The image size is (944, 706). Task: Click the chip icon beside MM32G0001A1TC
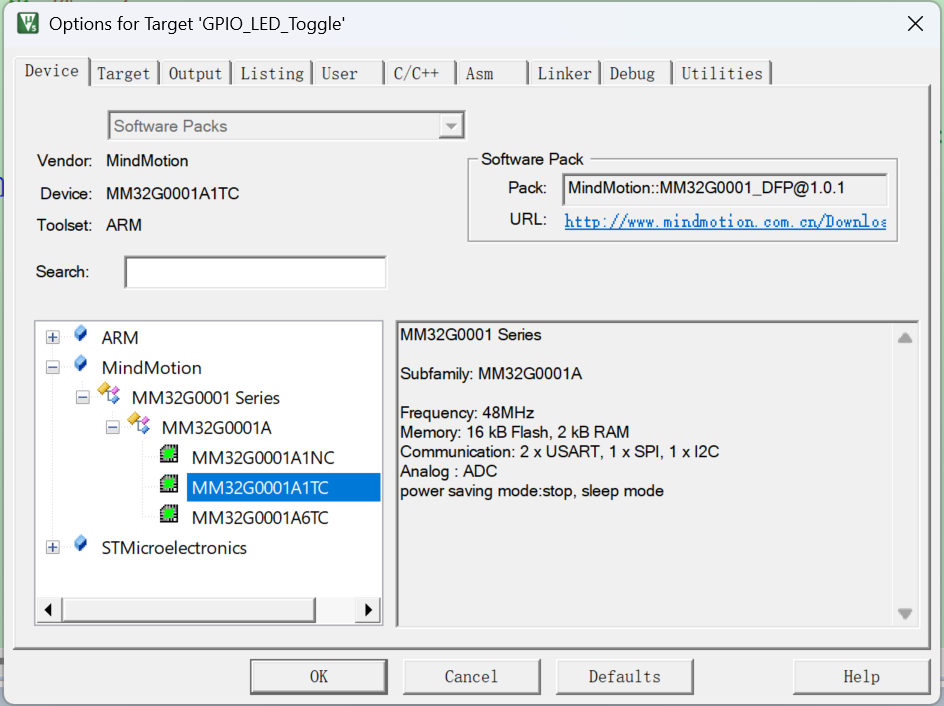(x=170, y=487)
